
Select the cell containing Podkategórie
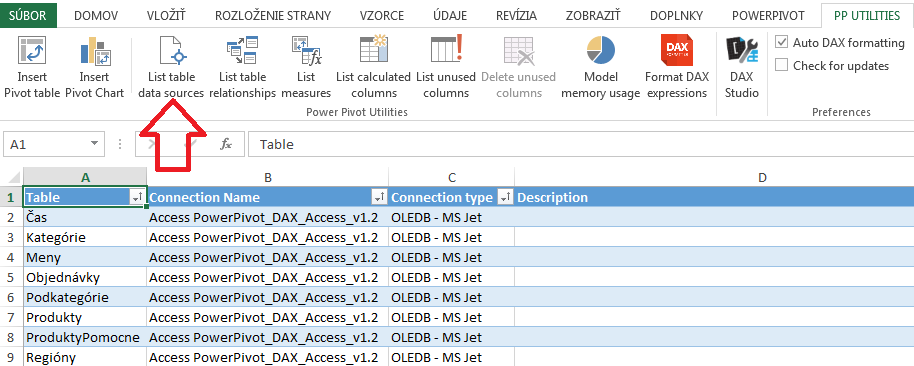[x=85, y=297]
